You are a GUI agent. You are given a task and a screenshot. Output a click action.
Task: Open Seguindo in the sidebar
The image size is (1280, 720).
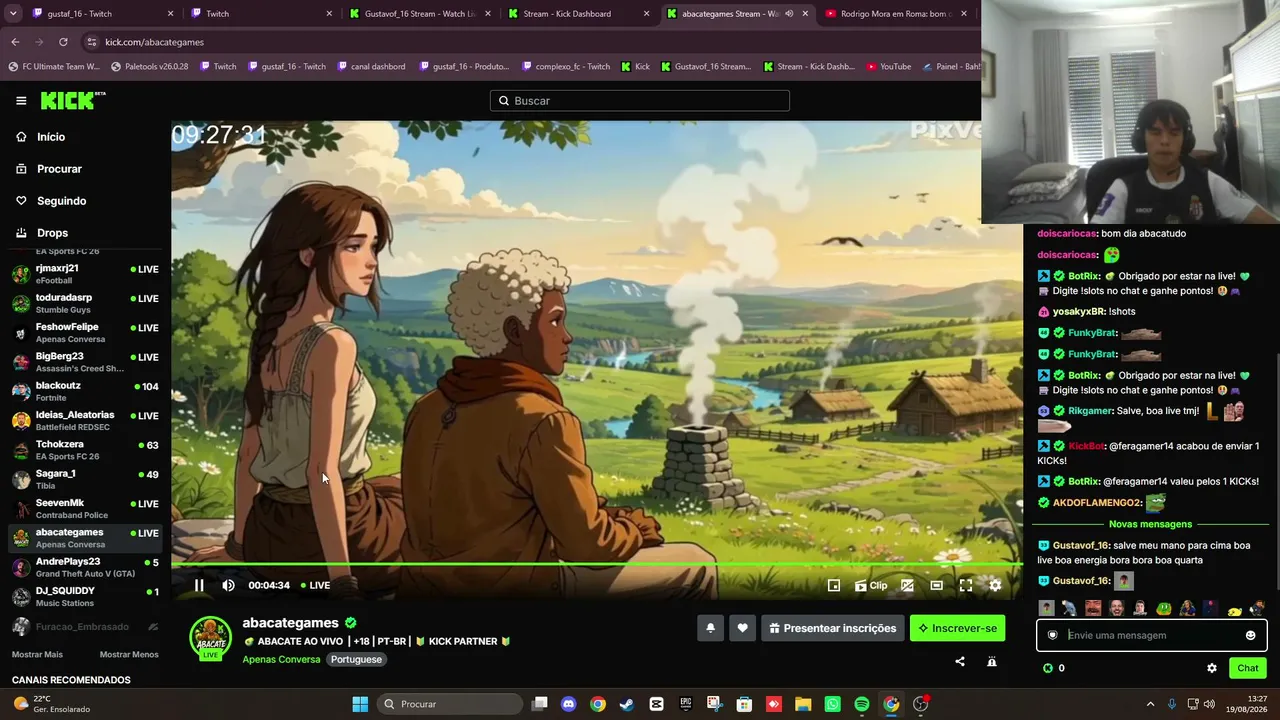(61, 201)
